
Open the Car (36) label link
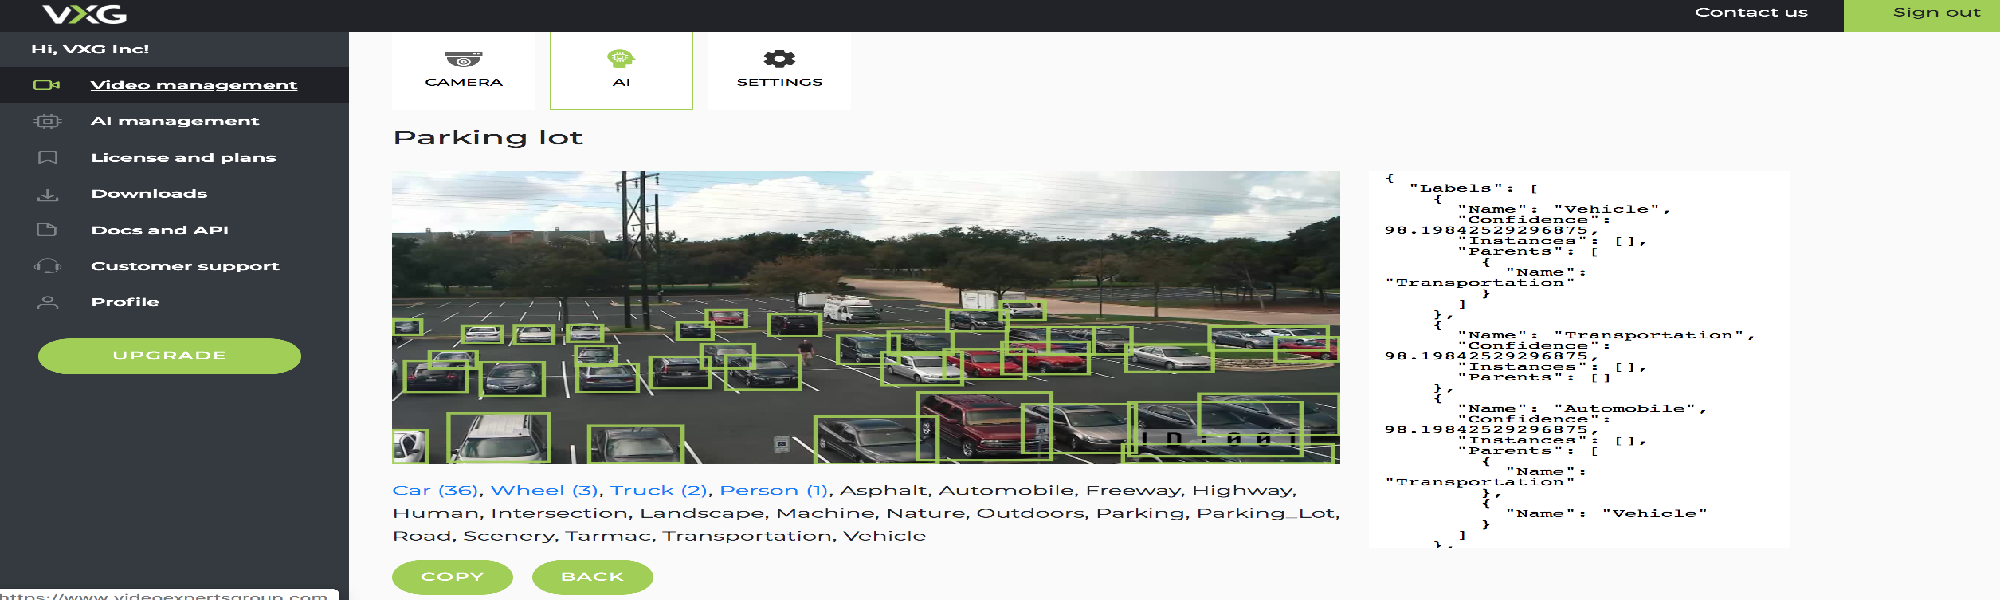pos(435,490)
